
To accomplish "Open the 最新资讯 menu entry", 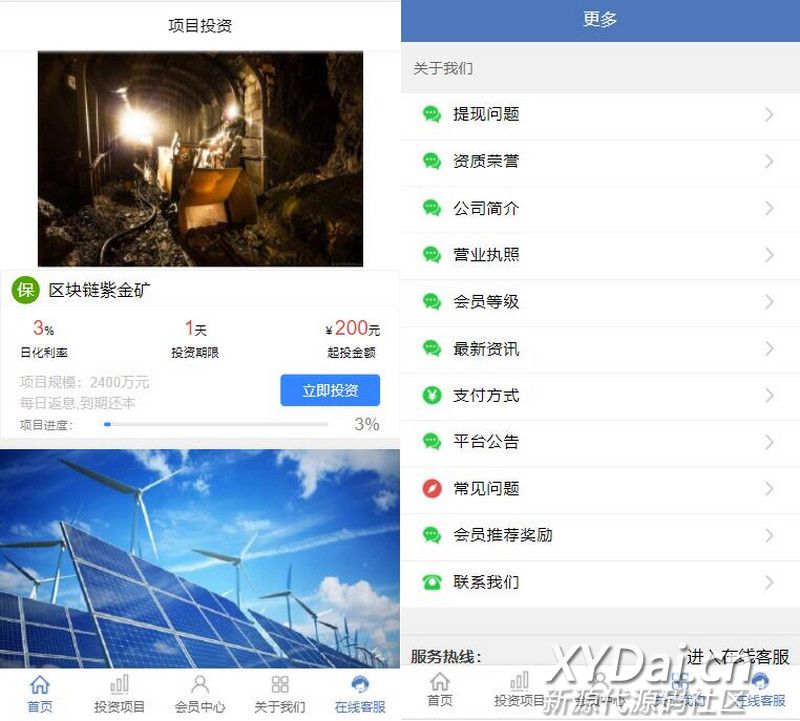I will click(x=601, y=349).
